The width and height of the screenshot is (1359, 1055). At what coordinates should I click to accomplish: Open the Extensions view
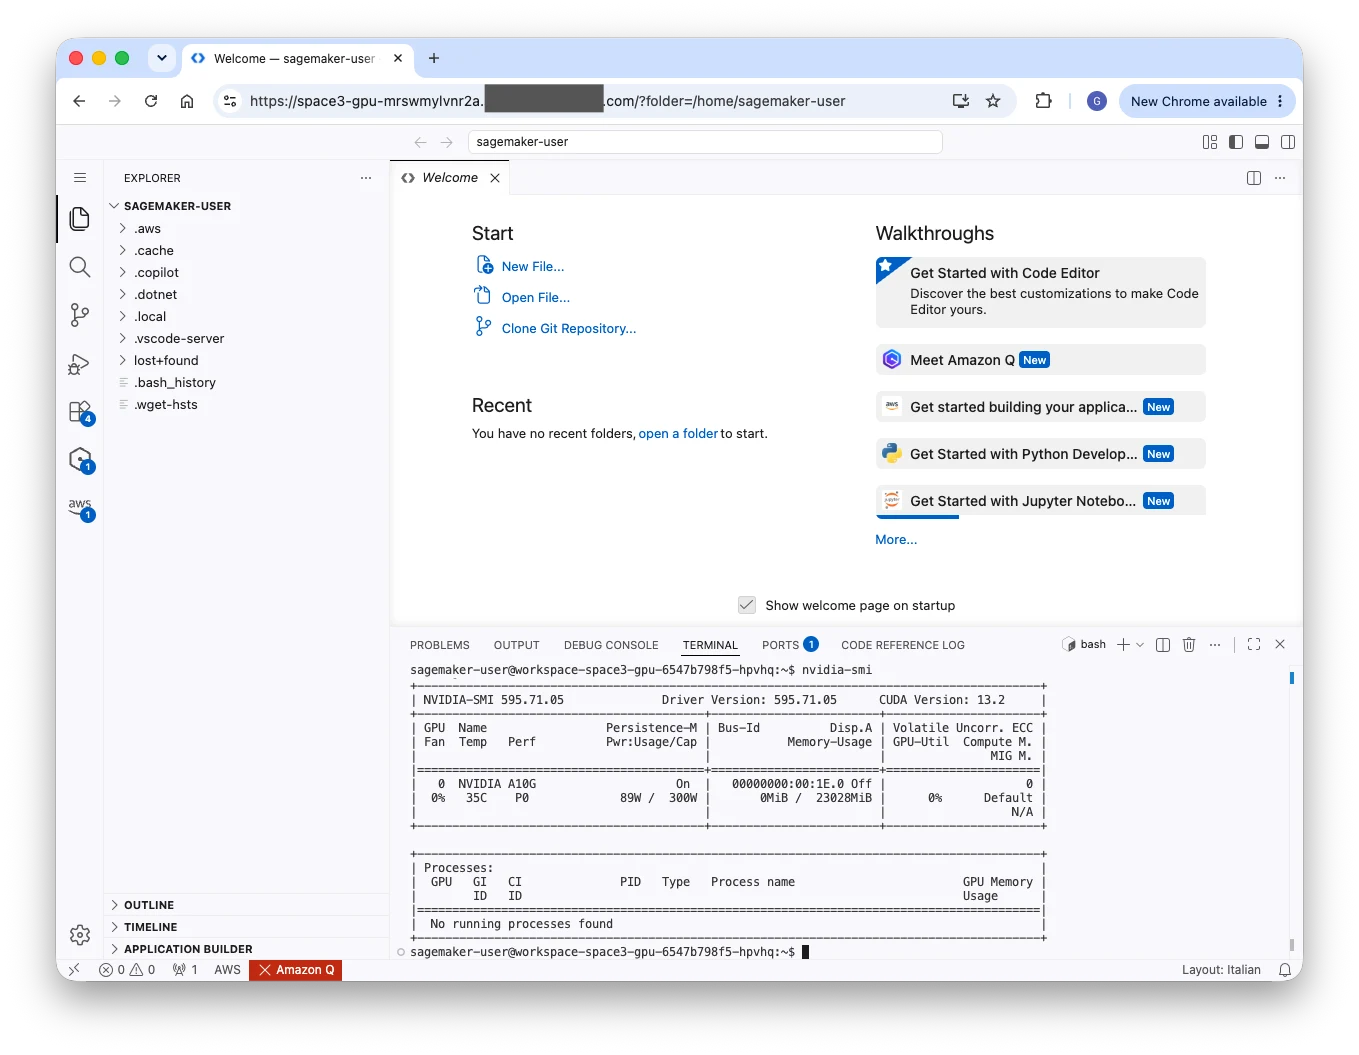tap(80, 412)
